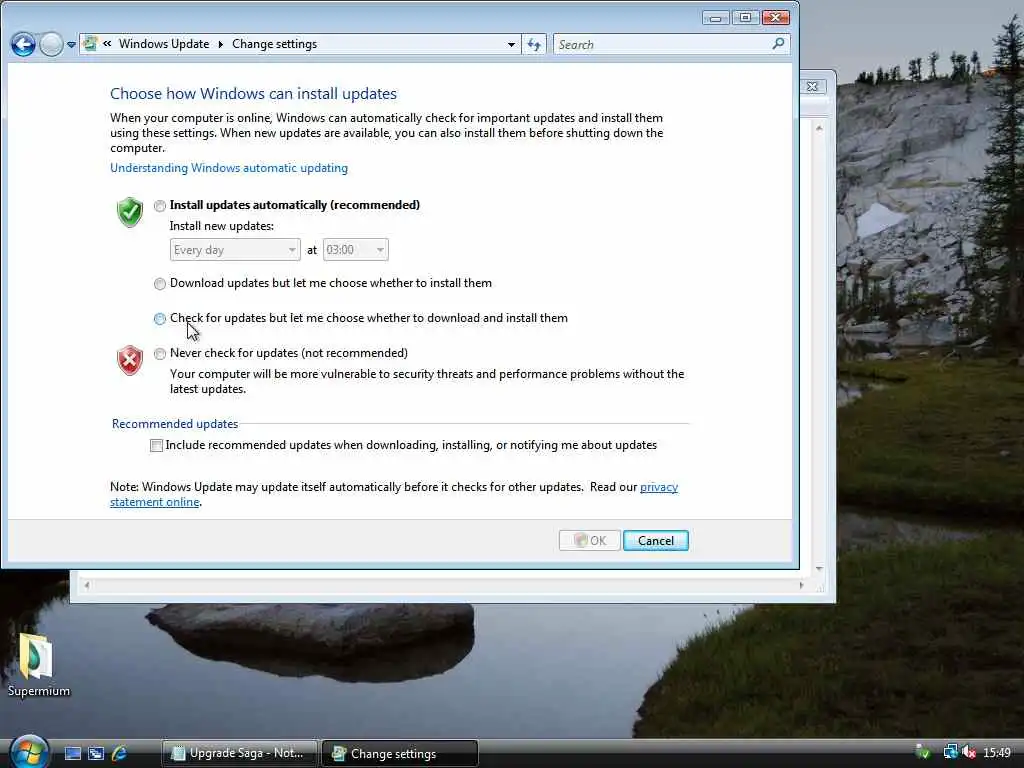Select Never check for updates option
The image size is (1024, 768).
pos(159,353)
